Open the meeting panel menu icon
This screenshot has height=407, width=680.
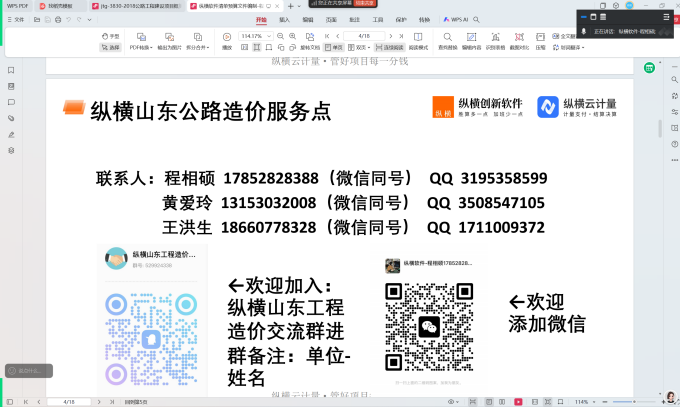click(x=667, y=17)
